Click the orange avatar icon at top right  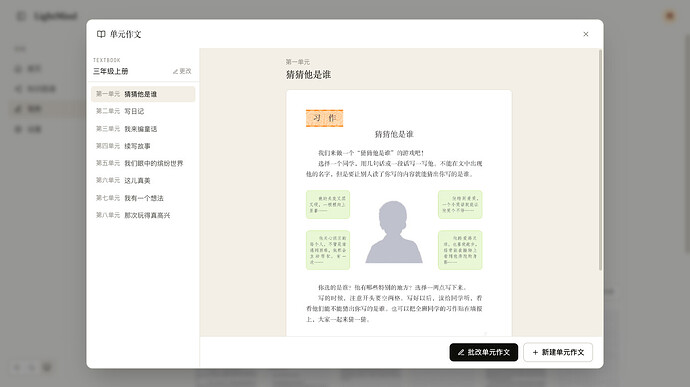pyautogui.click(x=670, y=16)
